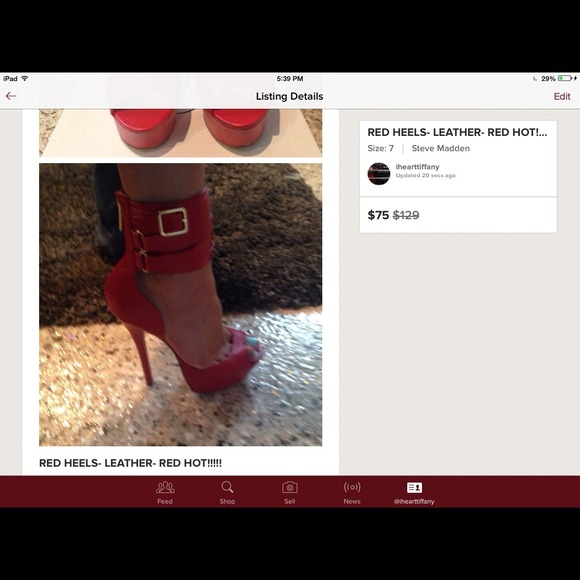Viewport: 580px width, 580px height.
Task: Tap the Size: 7 label
Action: [381, 148]
